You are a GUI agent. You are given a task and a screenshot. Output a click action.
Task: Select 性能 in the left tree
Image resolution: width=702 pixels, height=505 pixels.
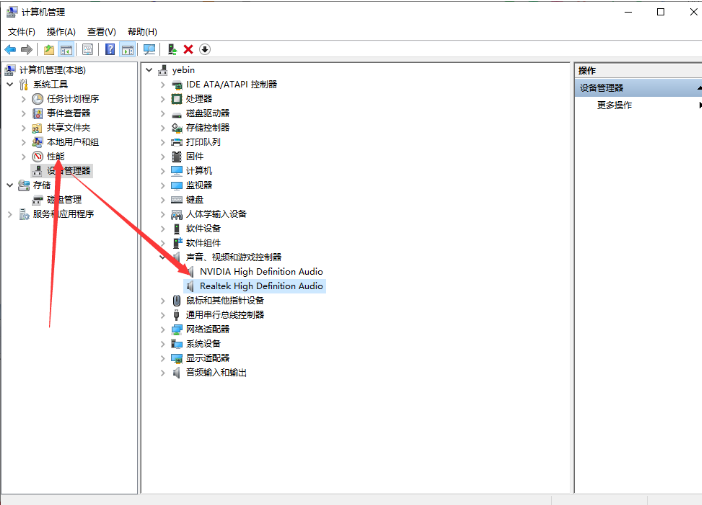tap(55, 156)
